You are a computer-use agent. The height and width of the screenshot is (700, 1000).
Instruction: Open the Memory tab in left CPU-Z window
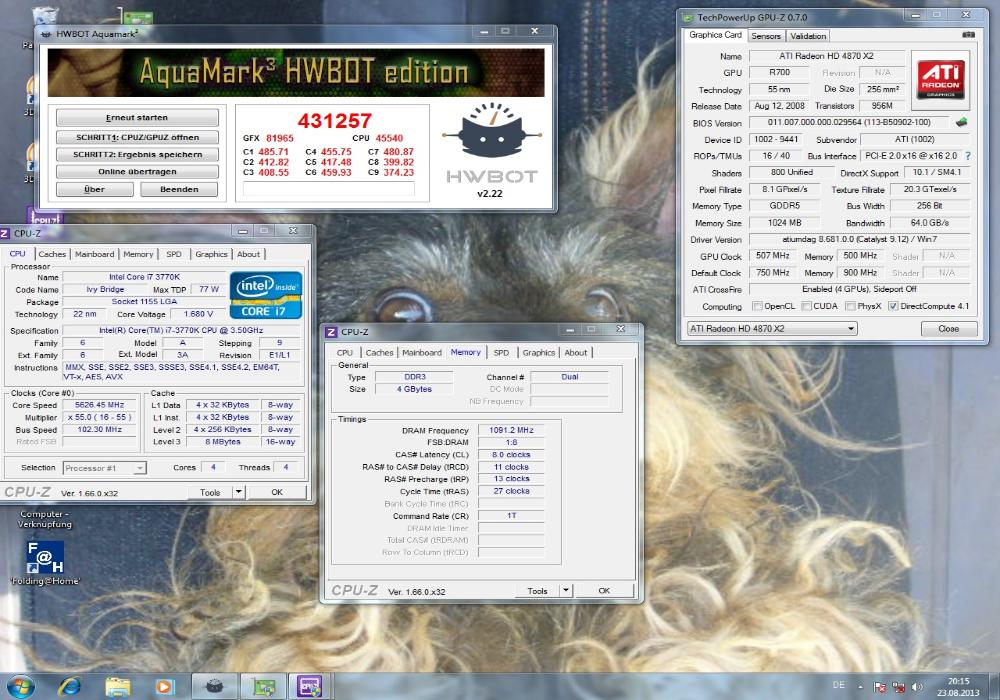pyautogui.click(x=138, y=254)
